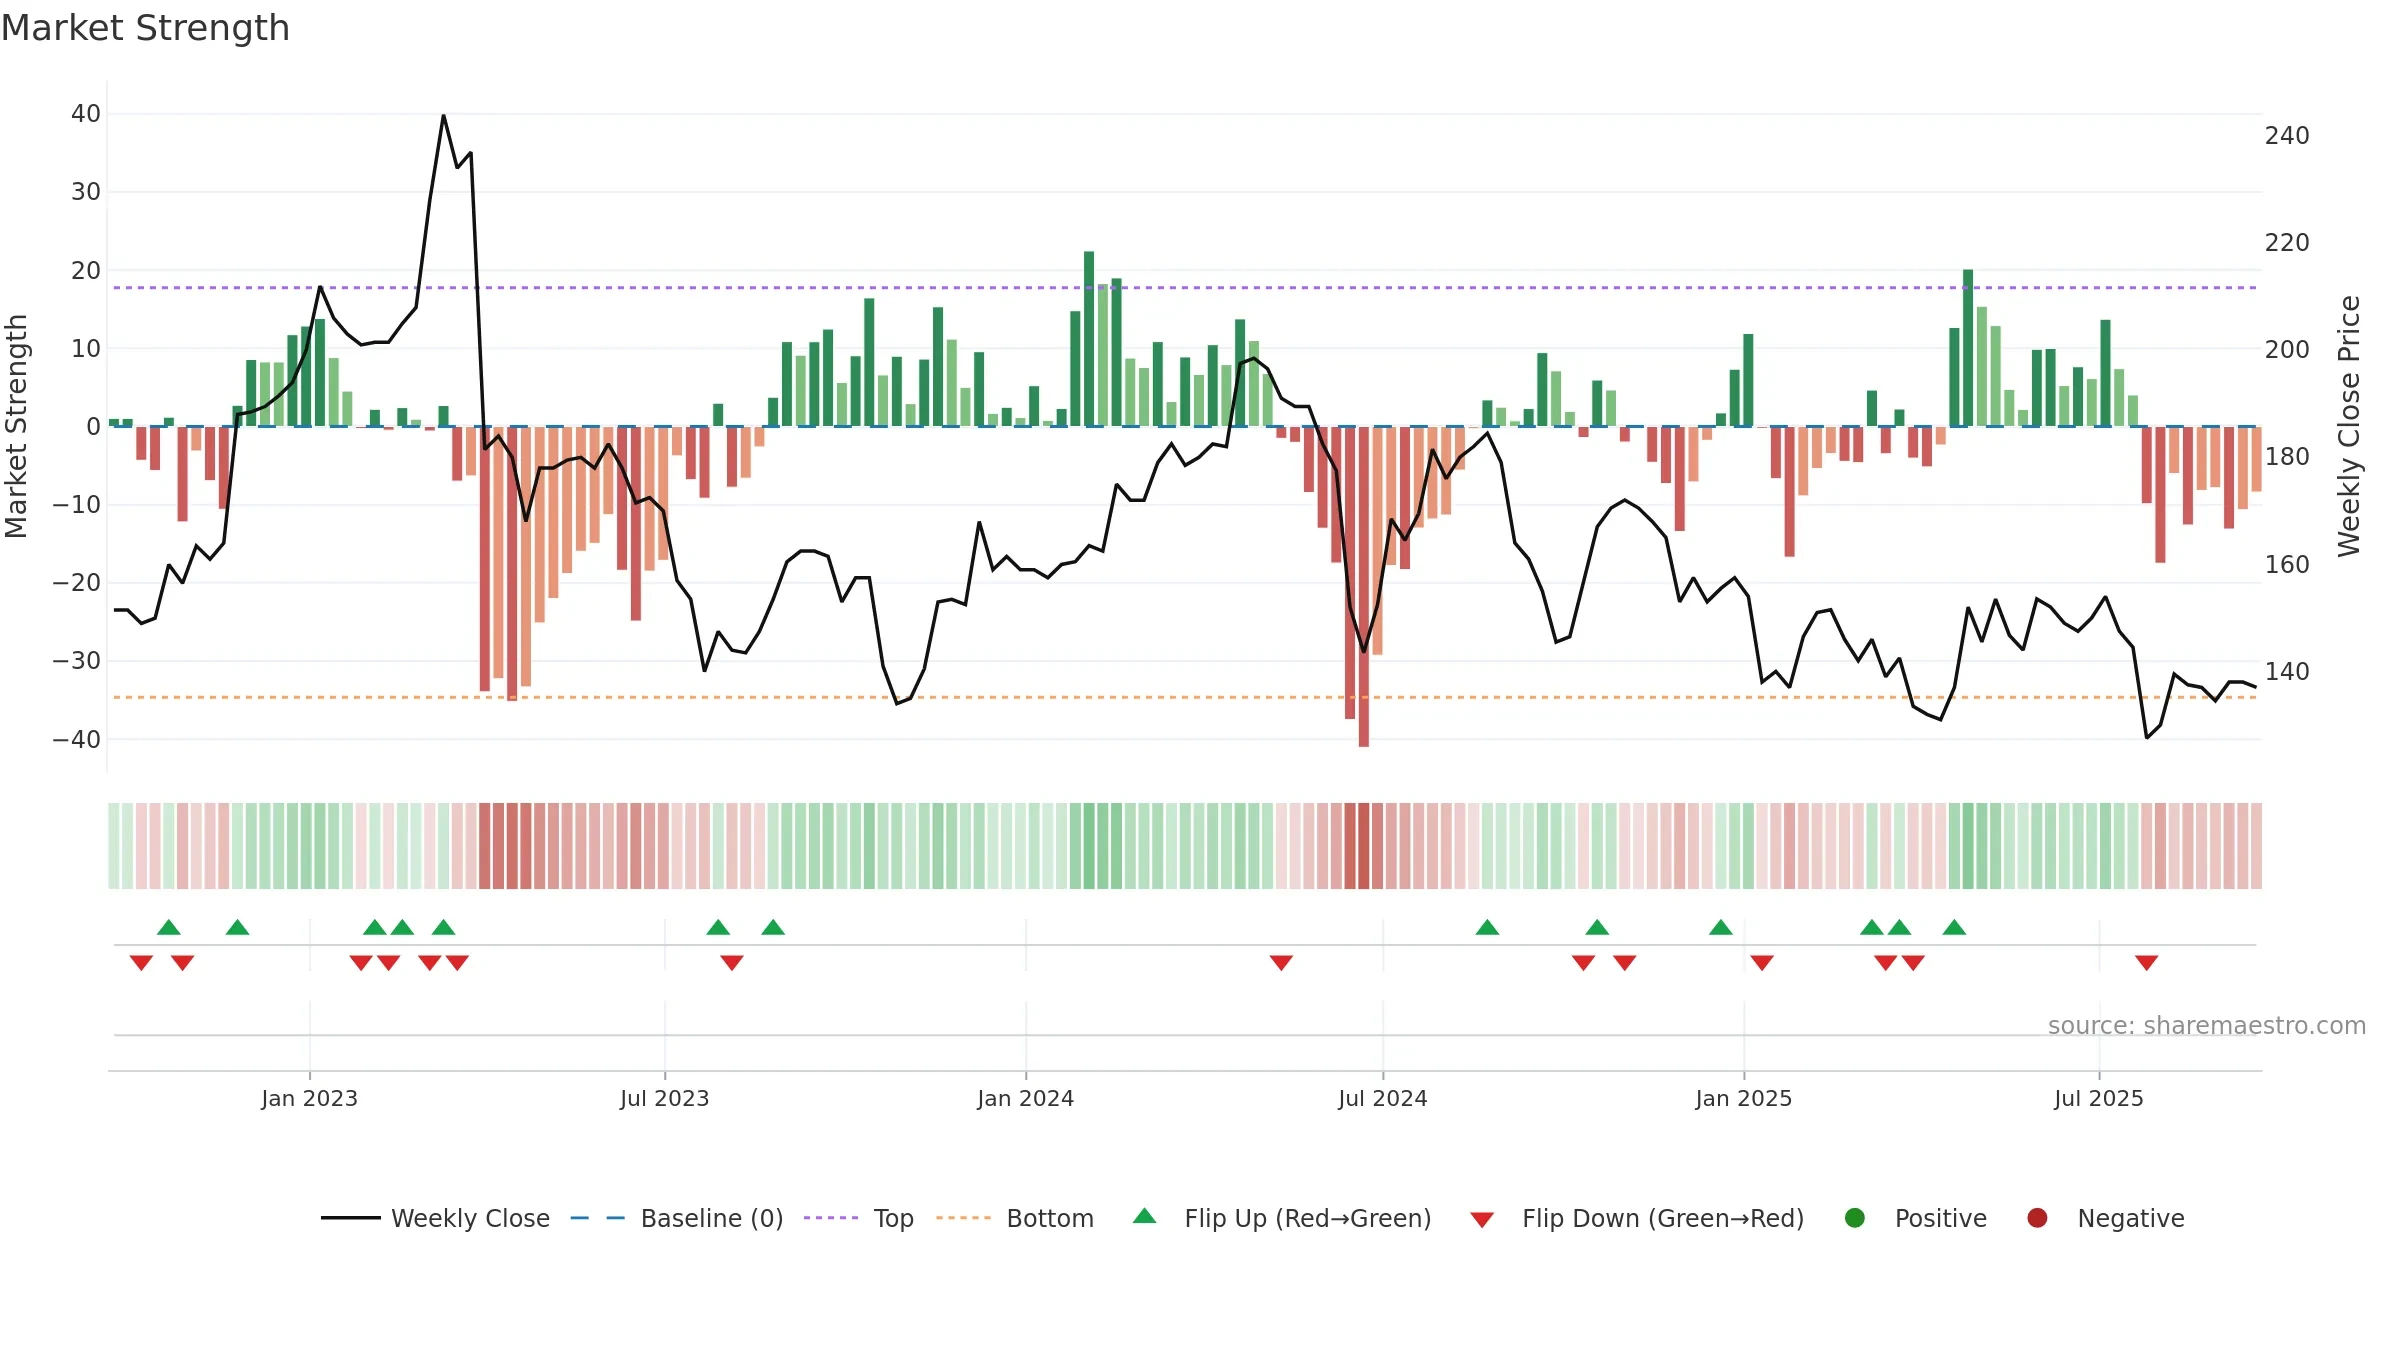2400x1350 pixels.
Task: Click the left Market Strength axis title
Action: click(16, 426)
